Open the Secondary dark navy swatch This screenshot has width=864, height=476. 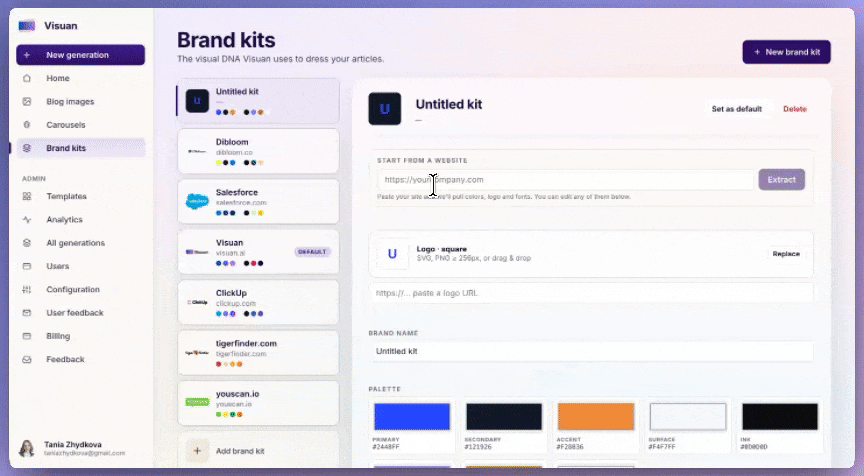[504, 416]
